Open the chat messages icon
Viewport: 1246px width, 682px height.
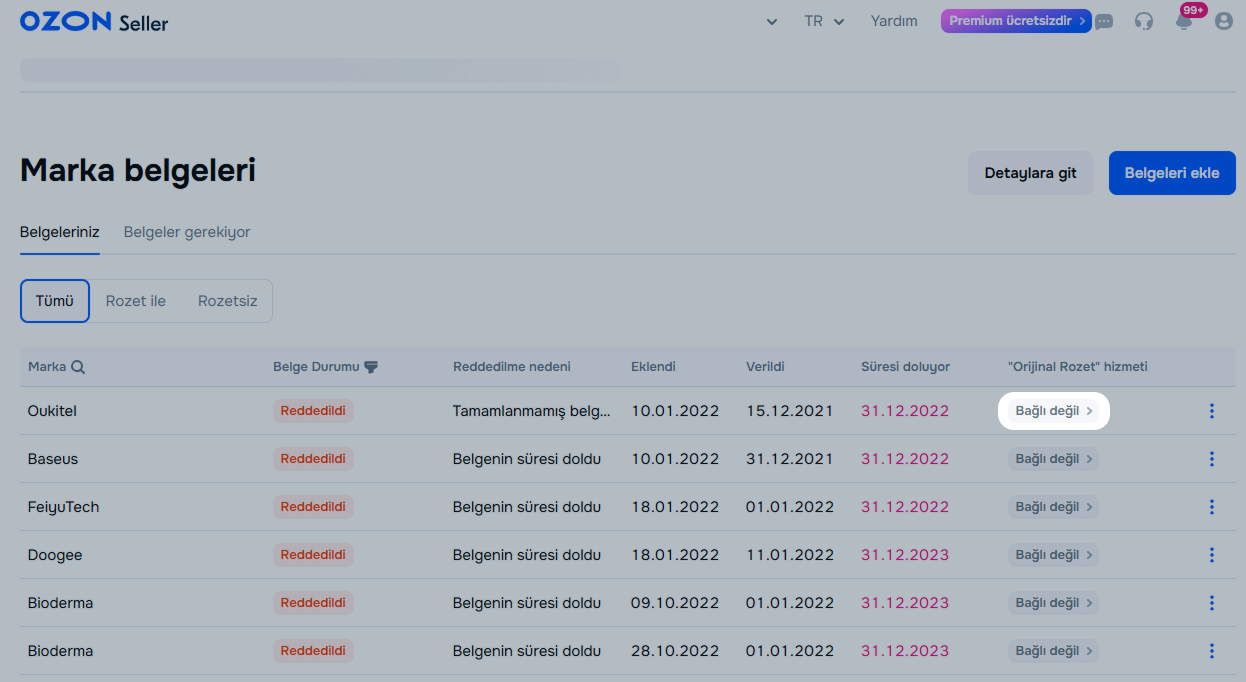(x=1104, y=21)
